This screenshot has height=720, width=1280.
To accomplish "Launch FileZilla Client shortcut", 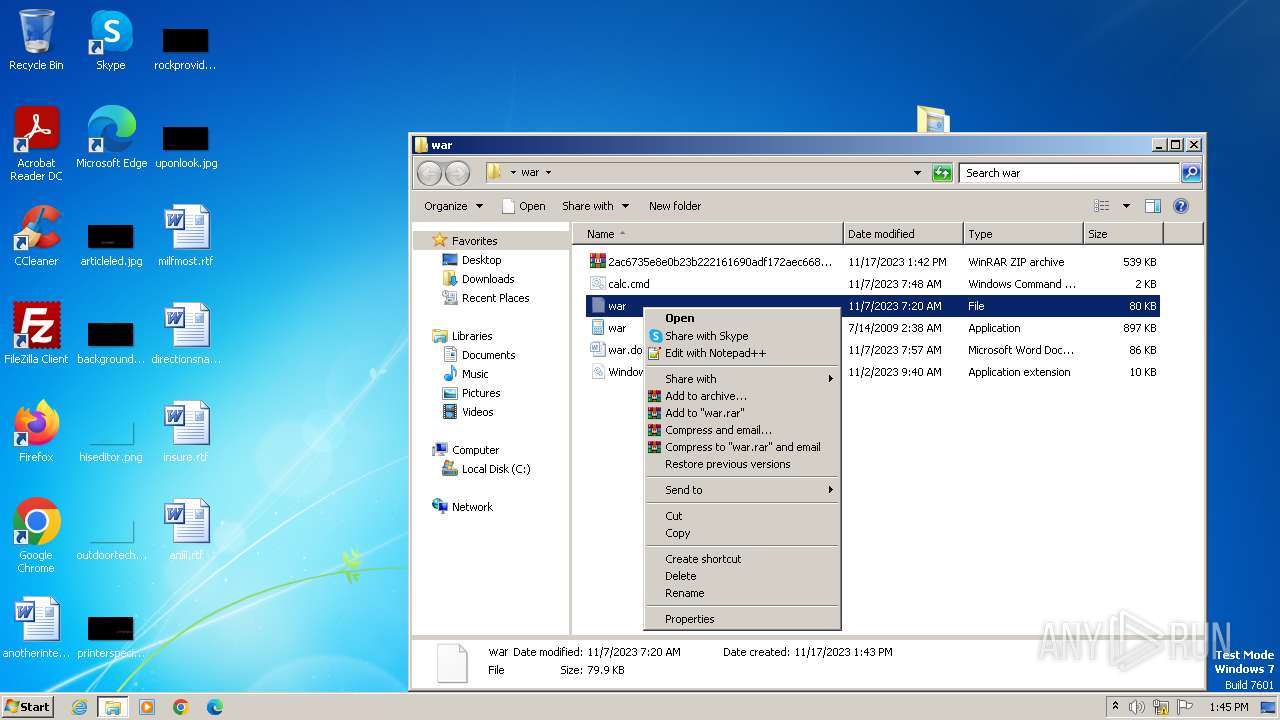I will (x=36, y=334).
